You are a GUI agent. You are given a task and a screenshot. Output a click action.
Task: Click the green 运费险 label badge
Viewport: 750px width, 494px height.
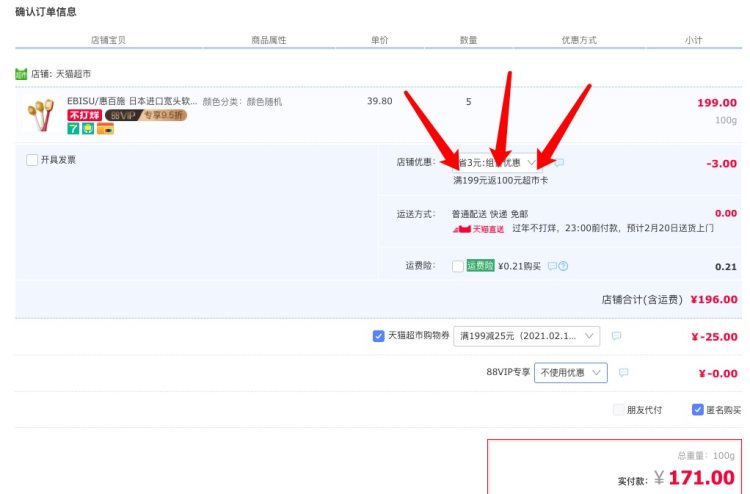pyautogui.click(x=480, y=265)
